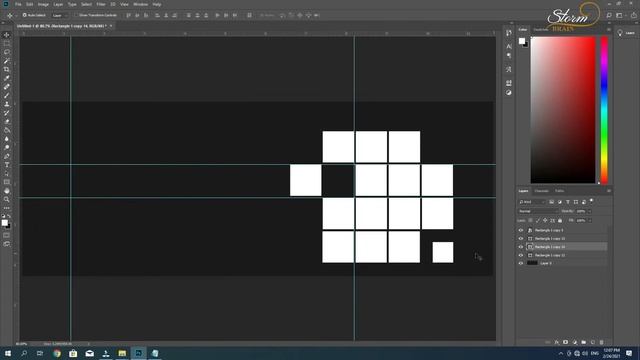Open workspace switcher dropdown in options bar
Viewport: 640px width, 360px height.
click(620, 15)
